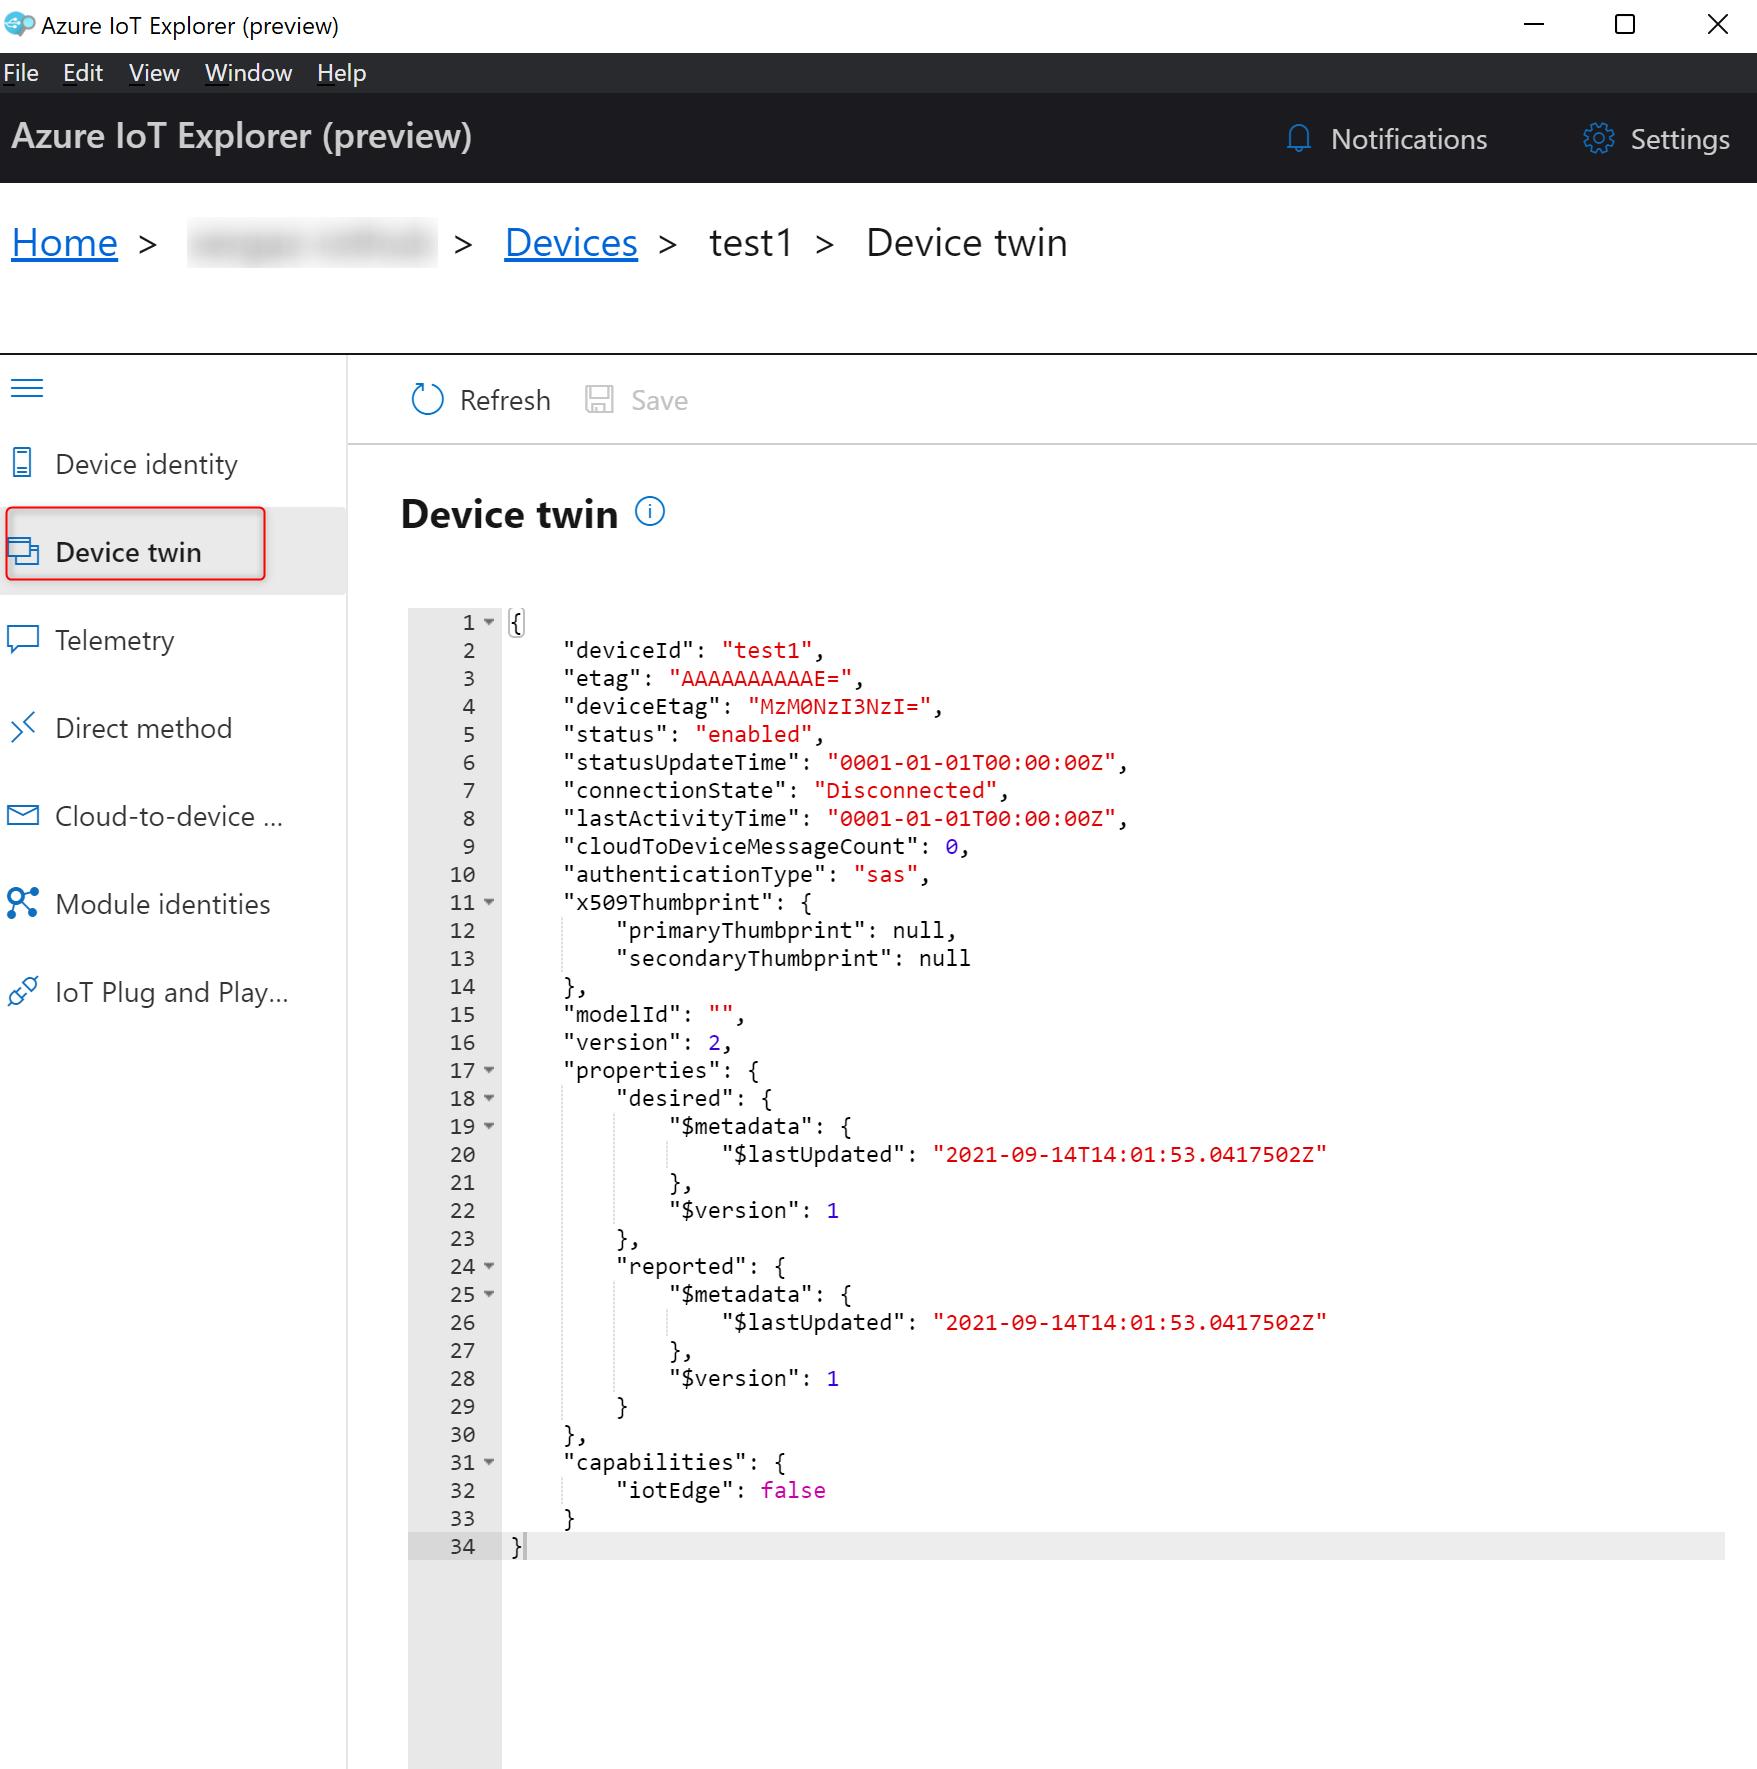
Task: Click the Device twin info icon
Action: click(x=650, y=512)
